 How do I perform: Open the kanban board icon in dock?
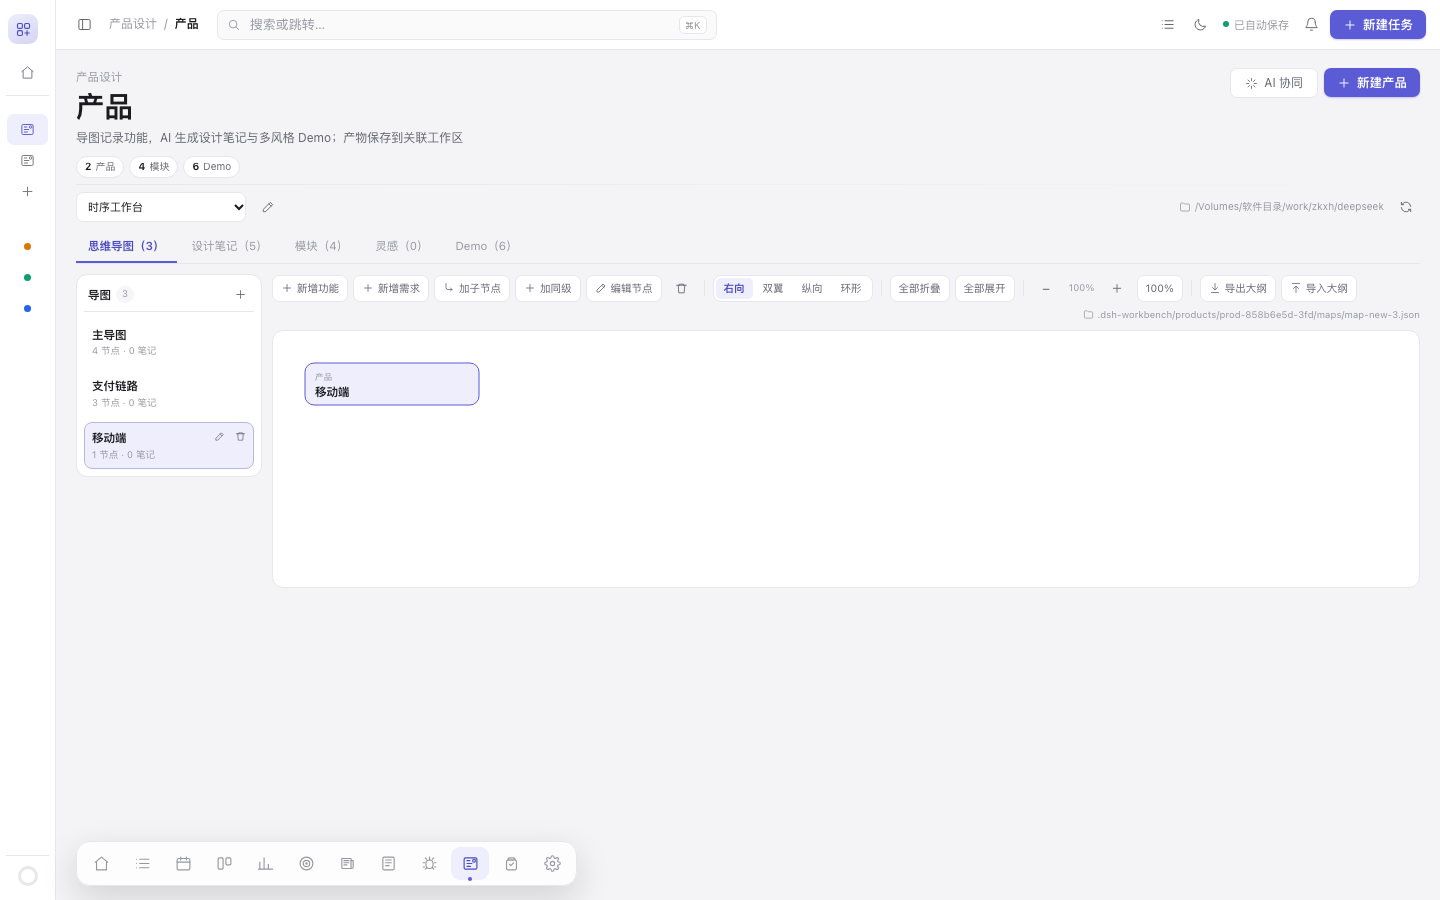(224, 863)
